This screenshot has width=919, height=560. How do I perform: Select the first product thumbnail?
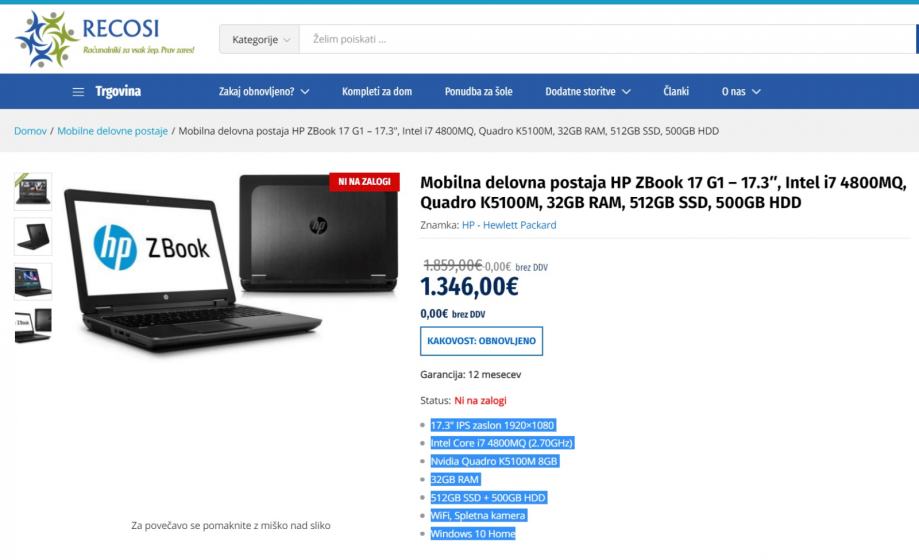(x=33, y=191)
